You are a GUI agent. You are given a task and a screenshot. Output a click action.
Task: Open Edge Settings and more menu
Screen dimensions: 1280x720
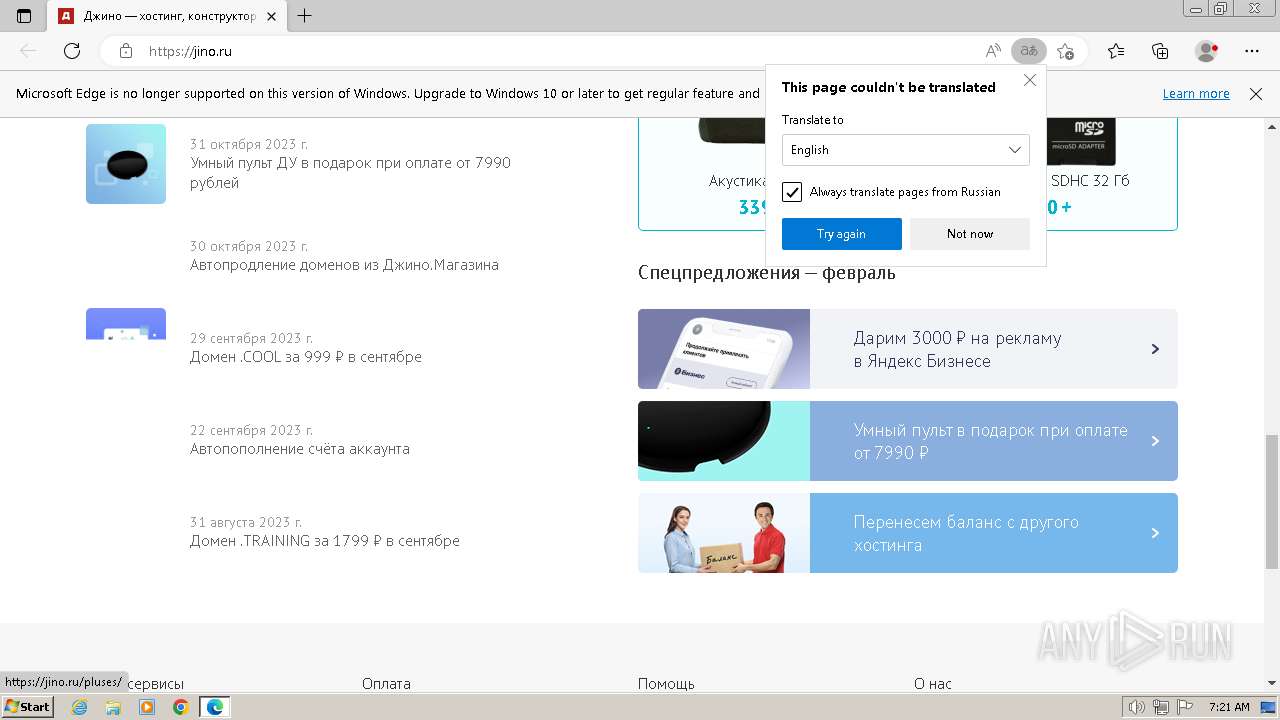[x=1252, y=51]
